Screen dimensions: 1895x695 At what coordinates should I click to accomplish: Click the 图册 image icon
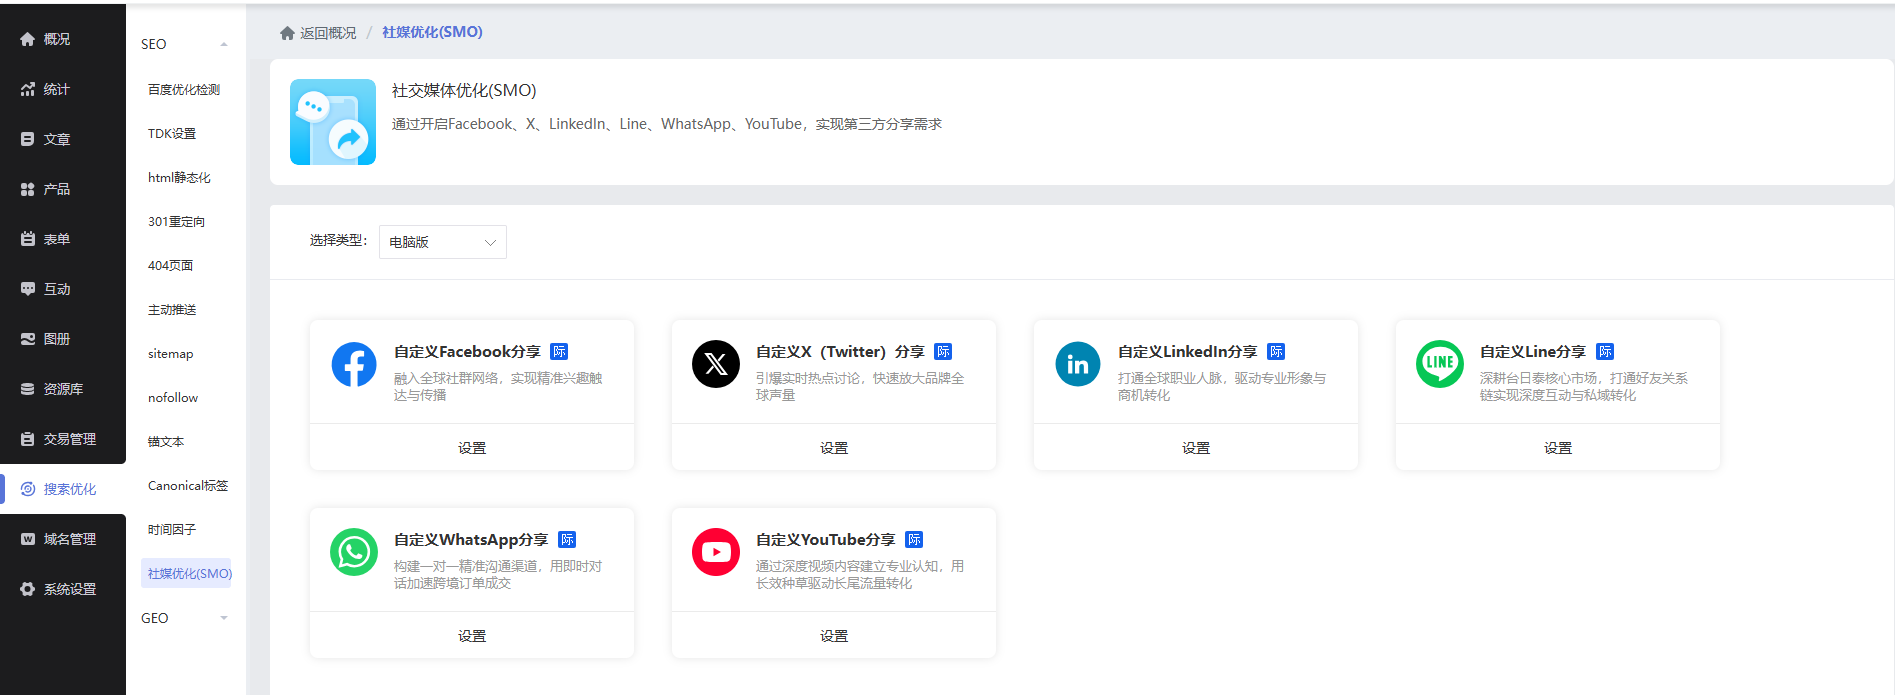[28, 339]
